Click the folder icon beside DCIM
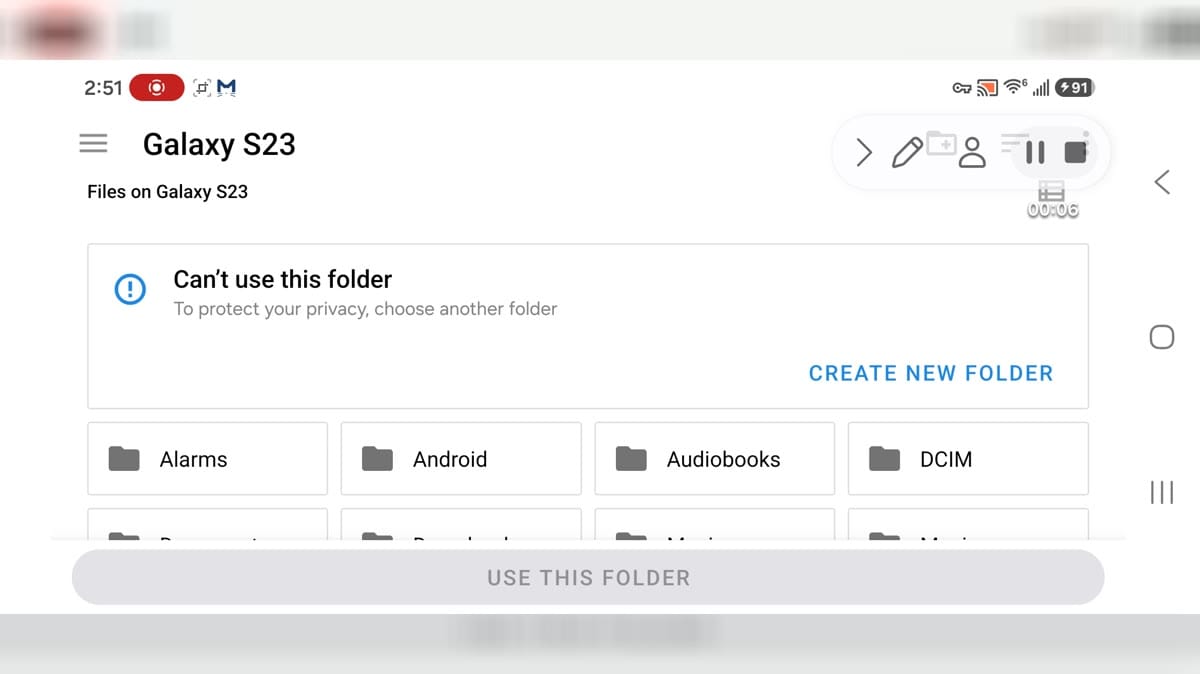Screen dimensions: 1200x674 [884, 459]
